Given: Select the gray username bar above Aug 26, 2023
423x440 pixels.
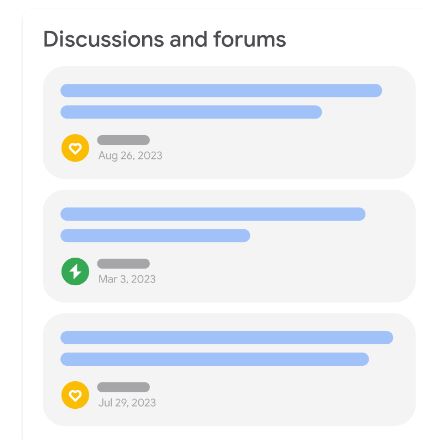Looking at the screenshot, I should click(123, 140).
